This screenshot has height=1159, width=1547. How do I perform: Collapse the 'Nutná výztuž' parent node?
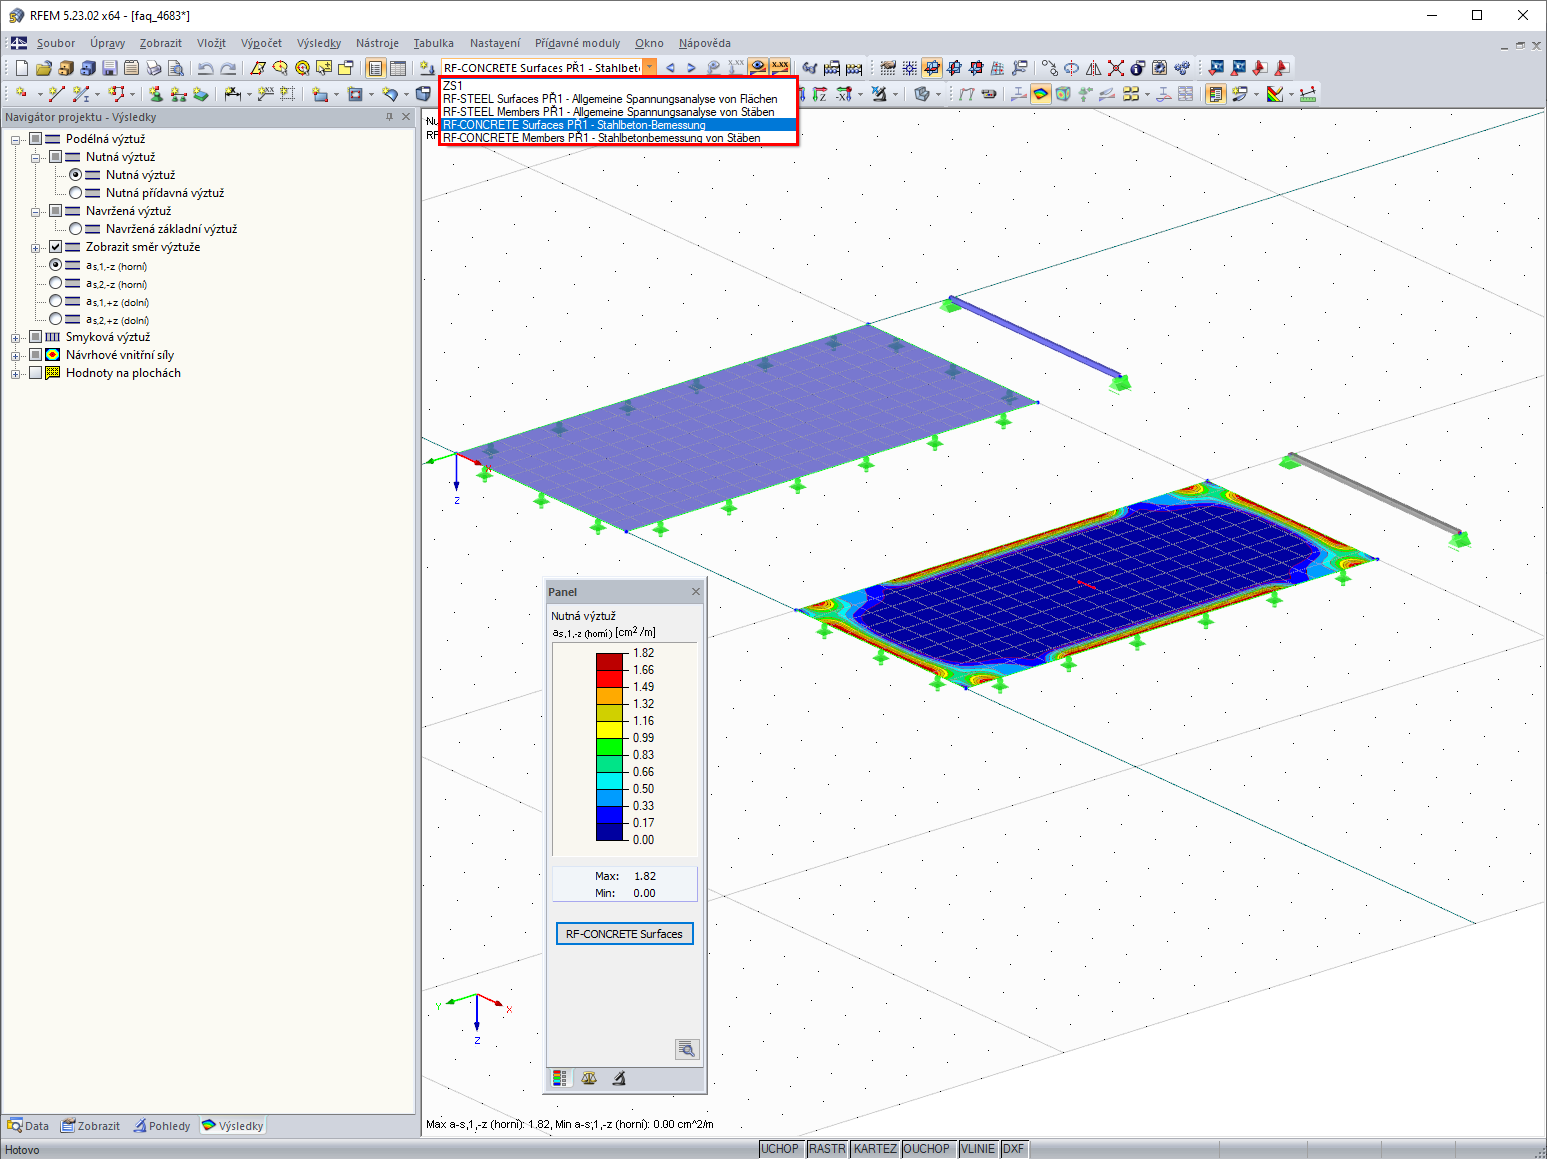[x=35, y=158]
